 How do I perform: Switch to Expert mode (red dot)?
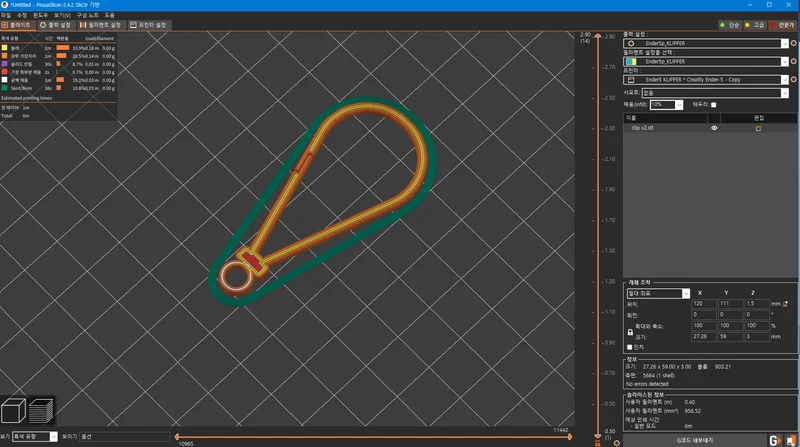pyautogui.click(x=783, y=24)
